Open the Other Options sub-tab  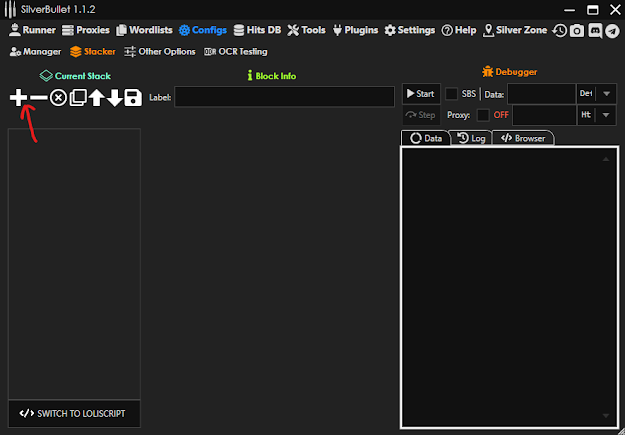tap(159, 52)
